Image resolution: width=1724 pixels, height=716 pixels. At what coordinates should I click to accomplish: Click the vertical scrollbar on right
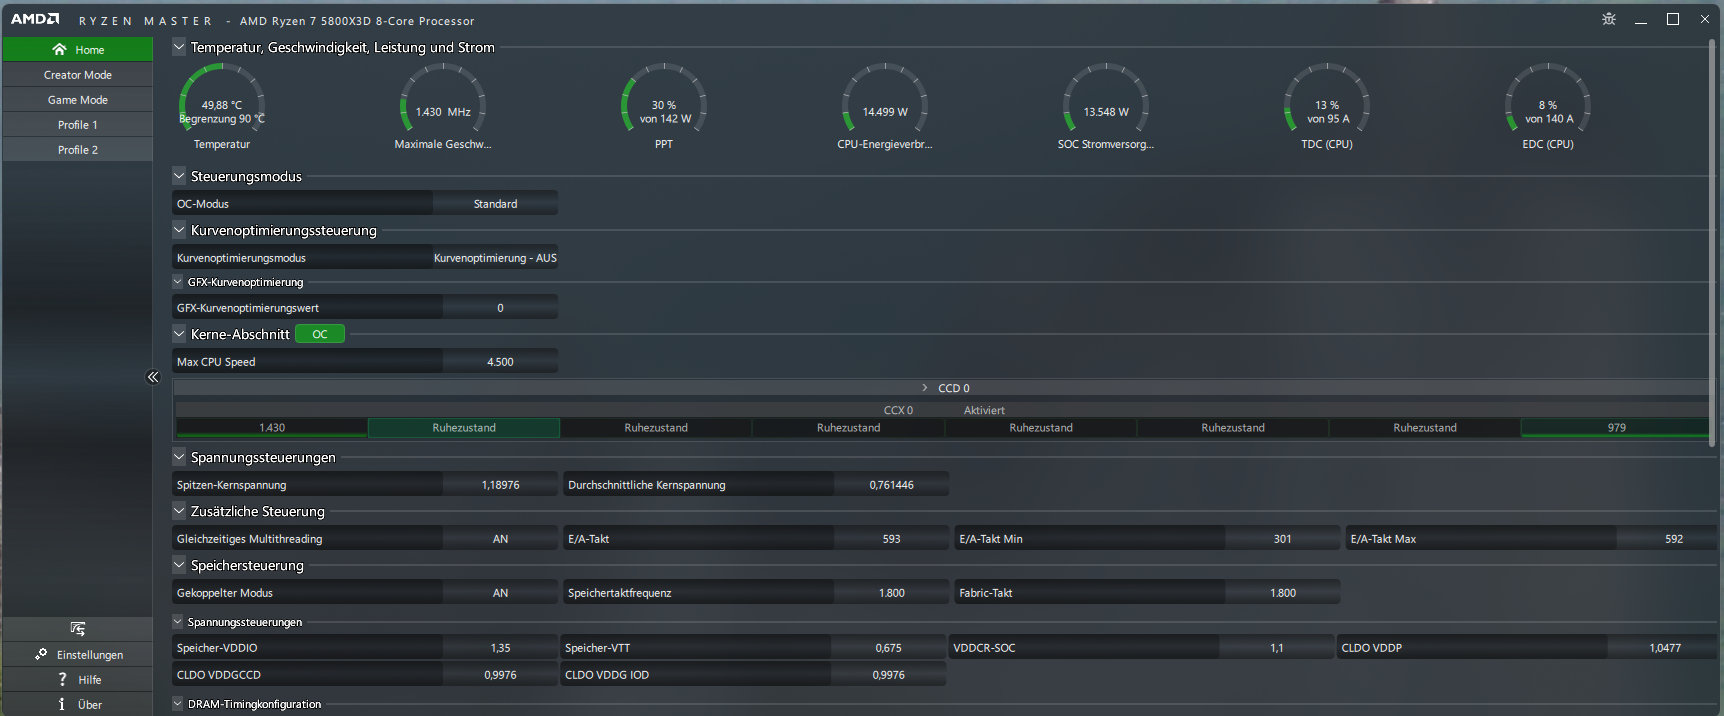click(x=1712, y=243)
